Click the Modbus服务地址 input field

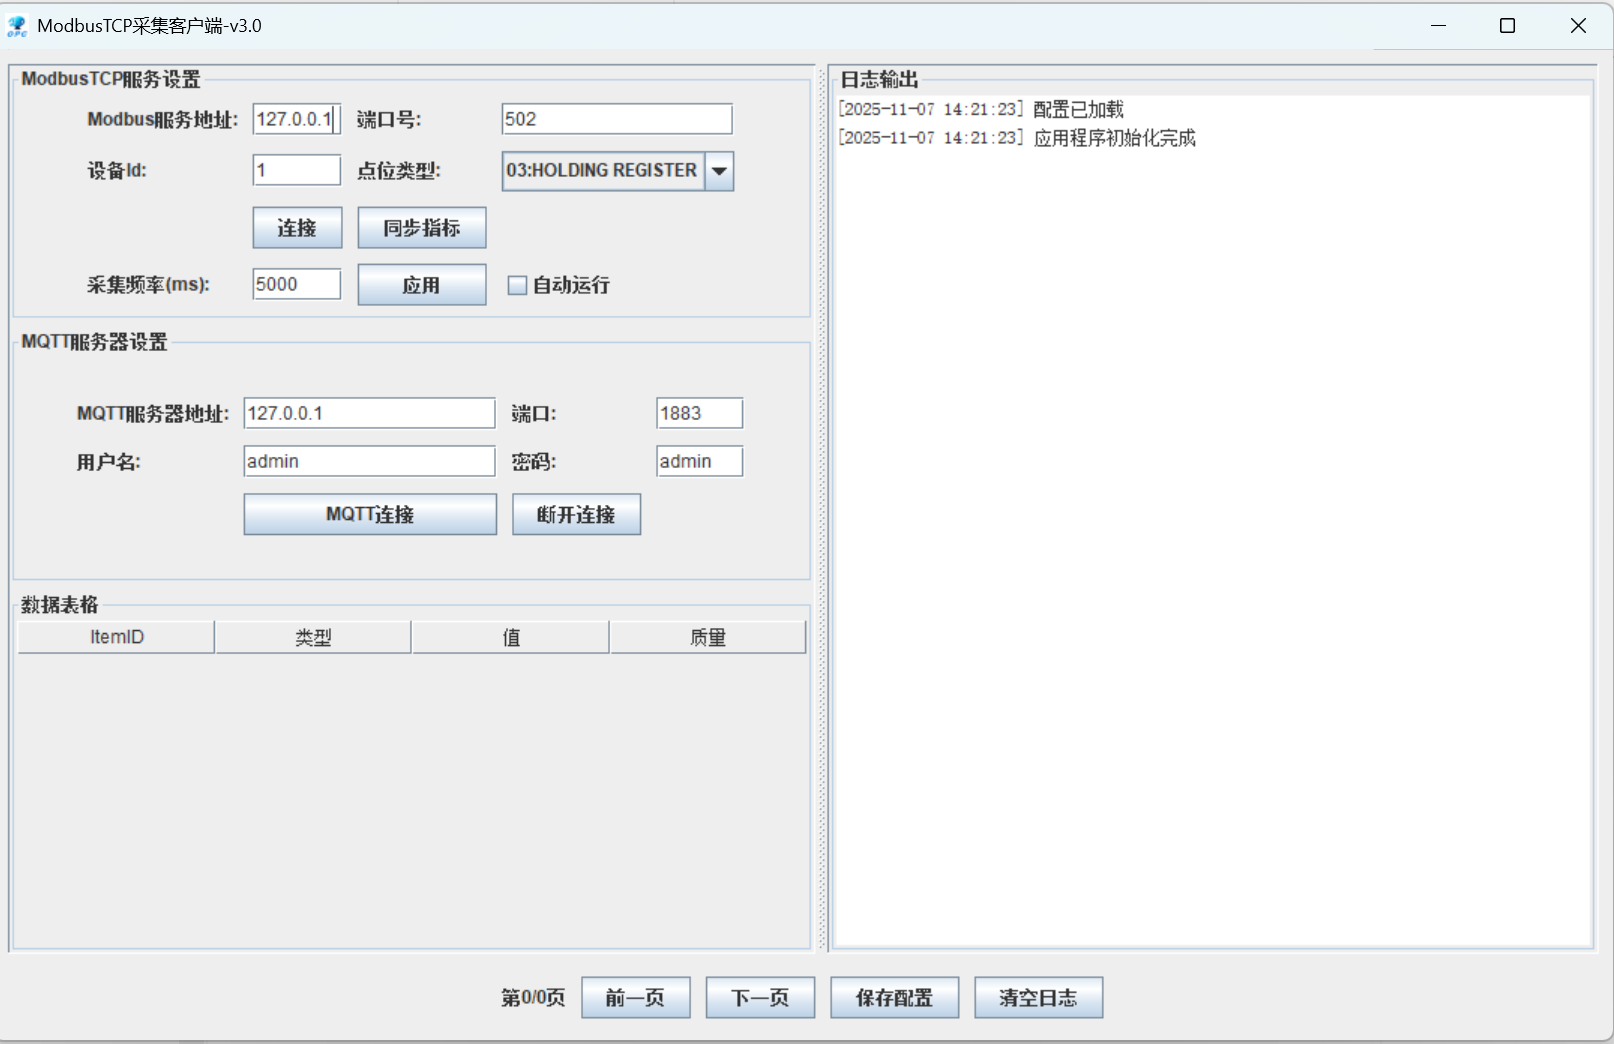click(x=296, y=118)
